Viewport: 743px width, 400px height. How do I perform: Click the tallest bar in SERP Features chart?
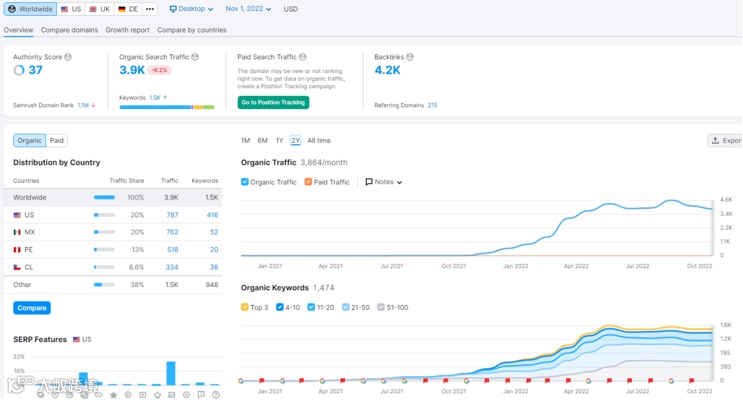(171, 373)
